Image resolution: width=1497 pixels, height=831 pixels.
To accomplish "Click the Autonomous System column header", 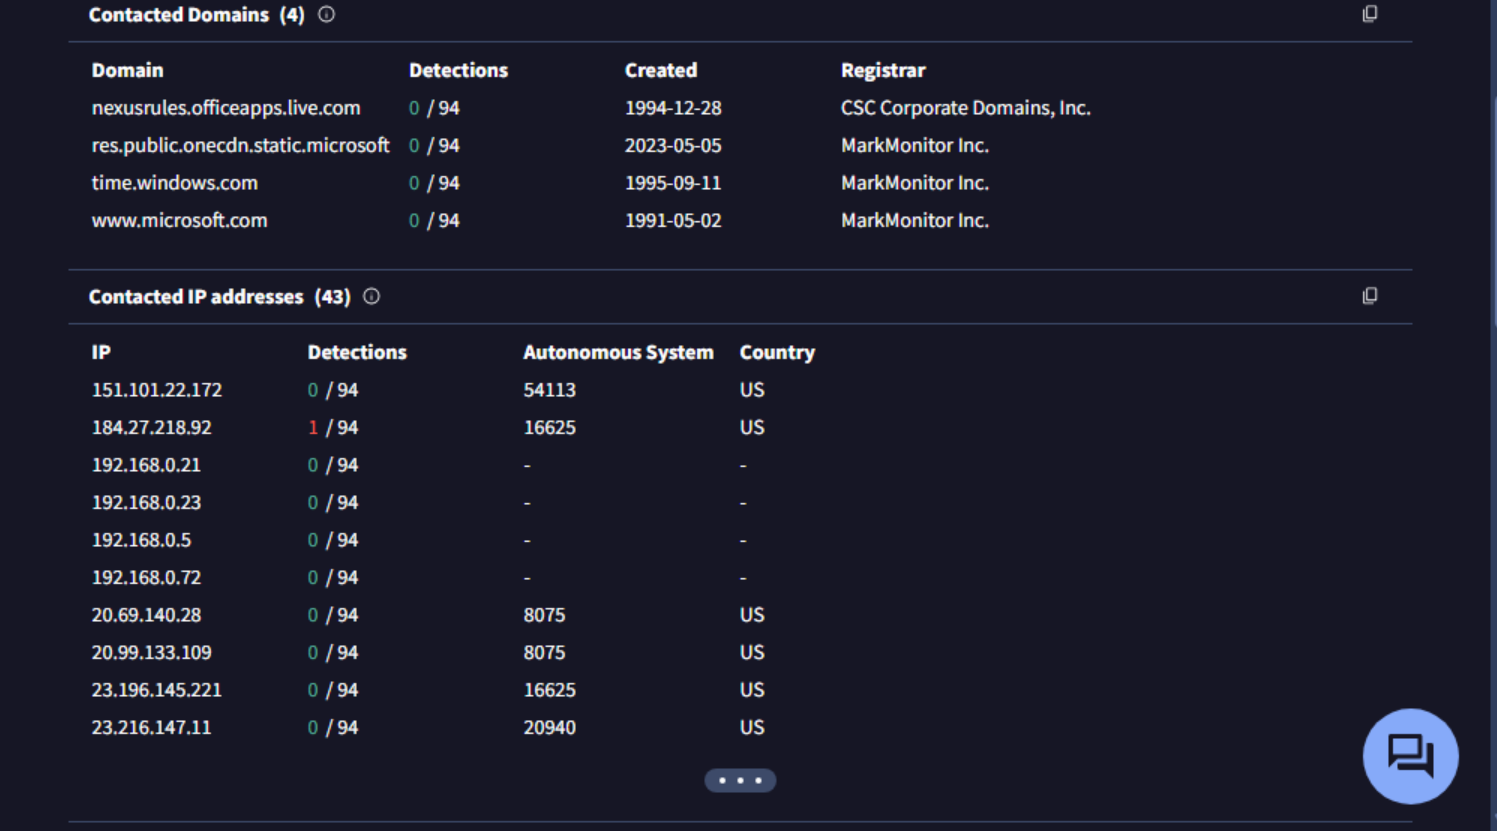I will [x=618, y=353].
